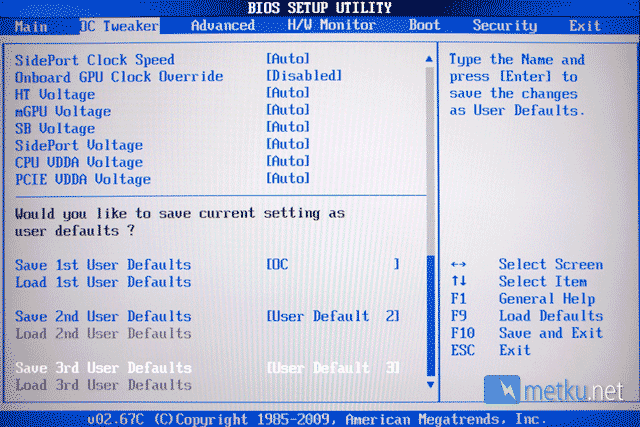Viewport: 640px width, 427px height.
Task: Select the PCIE VDDA Voltage setting
Action: pyautogui.click(x=83, y=180)
